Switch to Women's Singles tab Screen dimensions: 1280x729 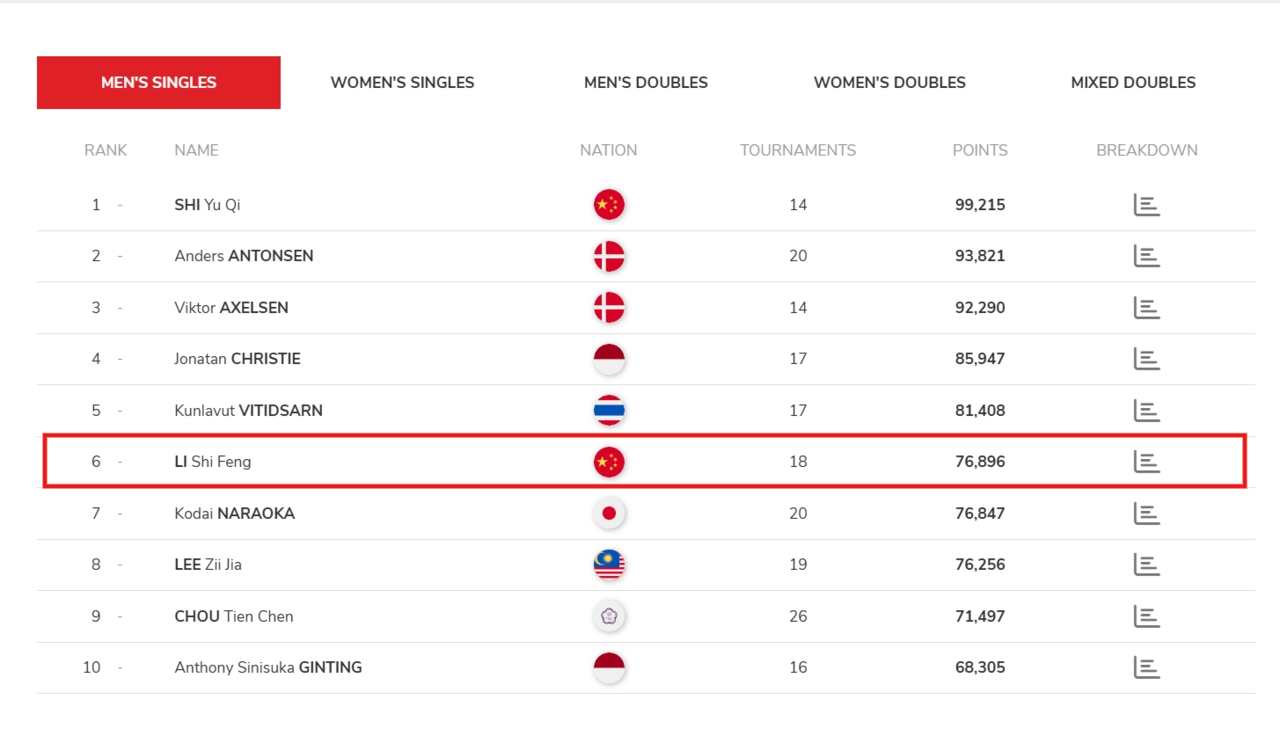pos(402,83)
